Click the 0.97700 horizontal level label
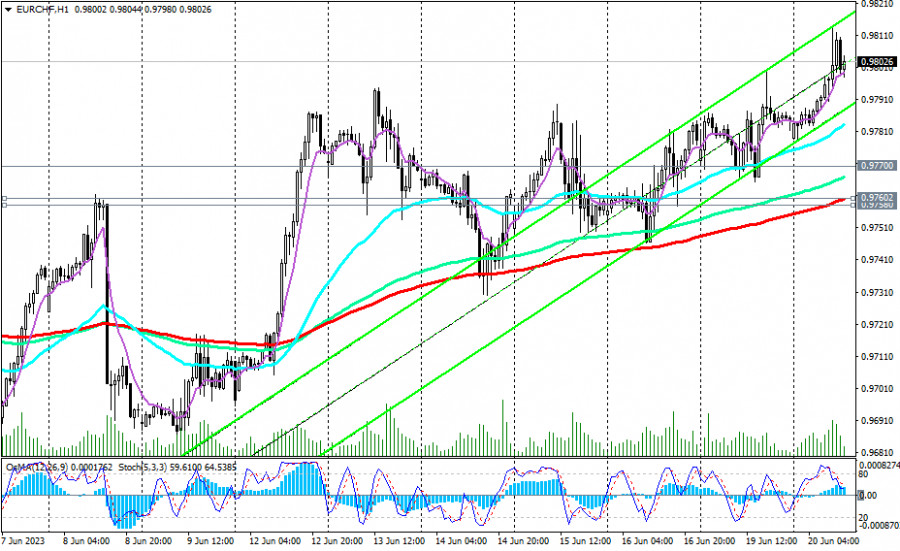Screen dimensions: 900x551 875,165
